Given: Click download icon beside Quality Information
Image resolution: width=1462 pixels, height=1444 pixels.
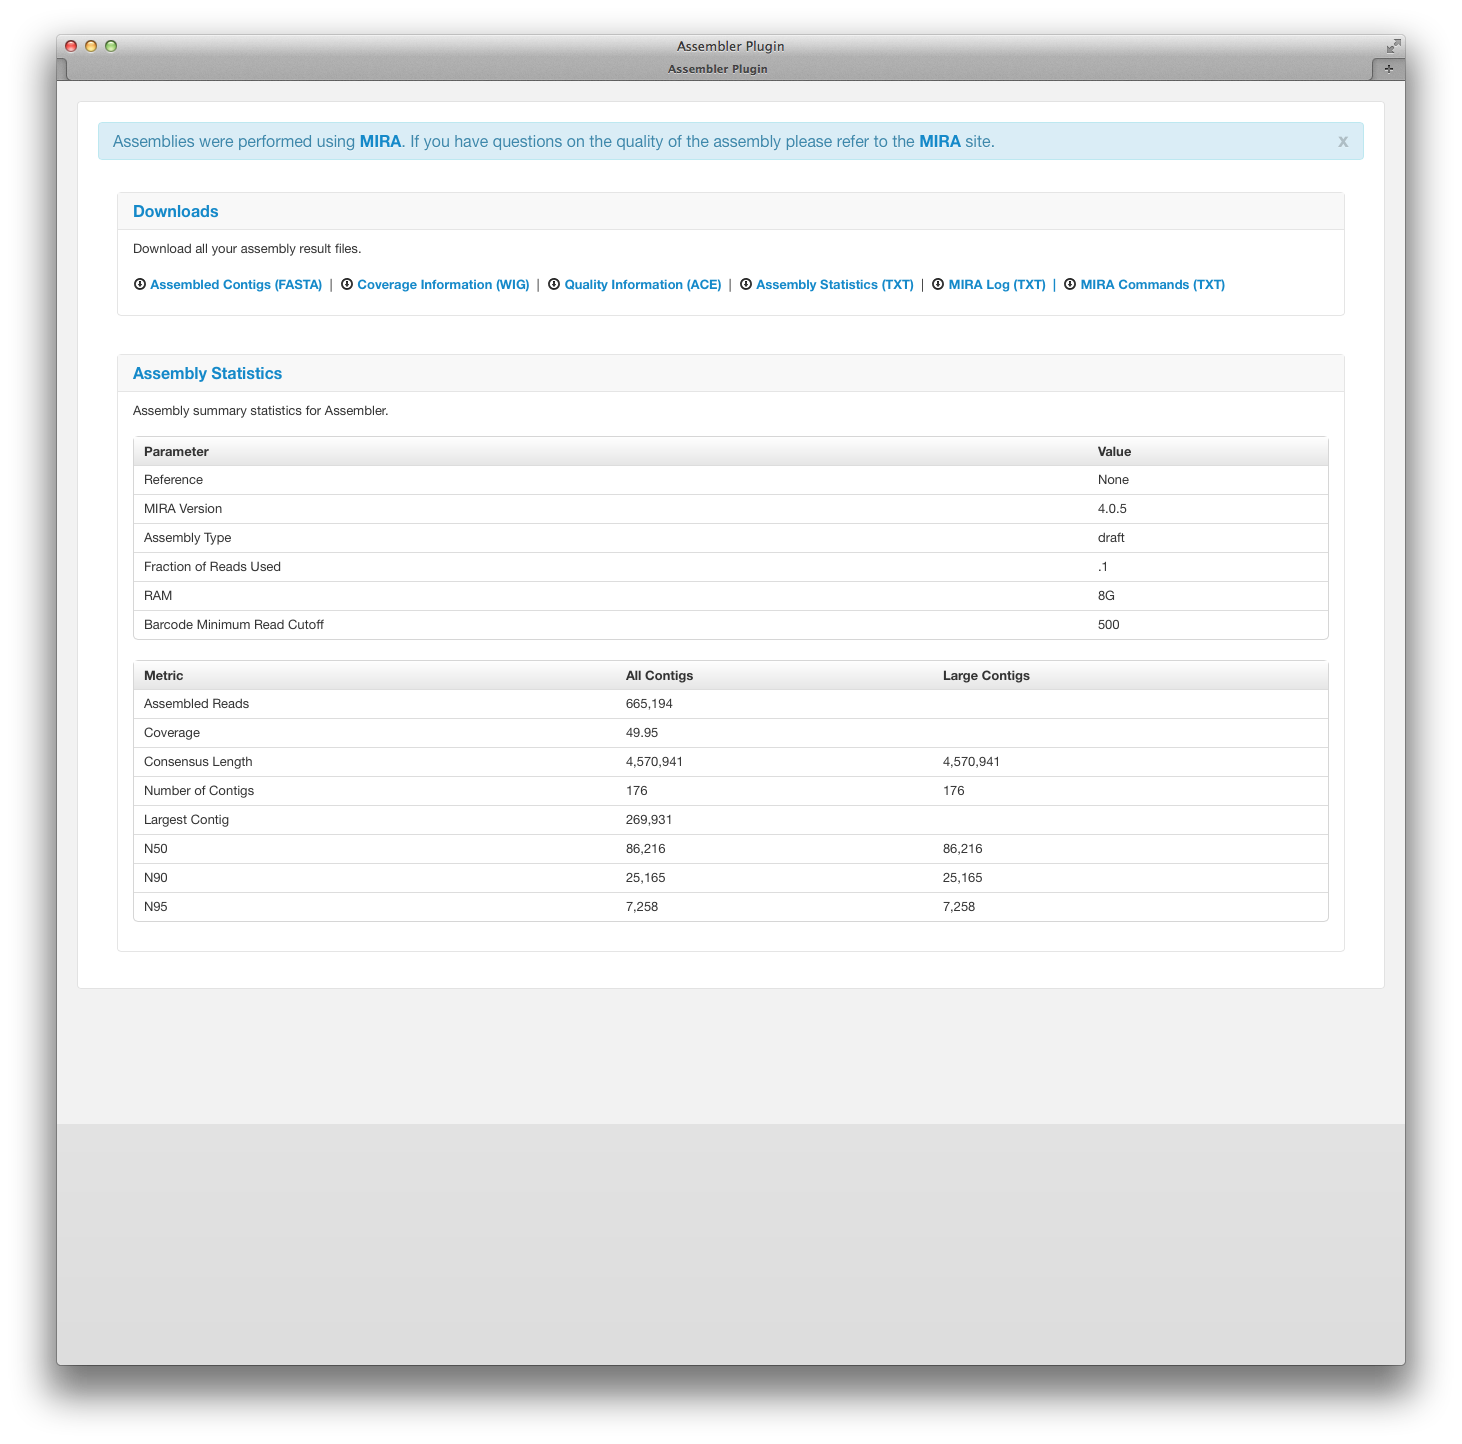Looking at the screenshot, I should pyautogui.click(x=554, y=284).
